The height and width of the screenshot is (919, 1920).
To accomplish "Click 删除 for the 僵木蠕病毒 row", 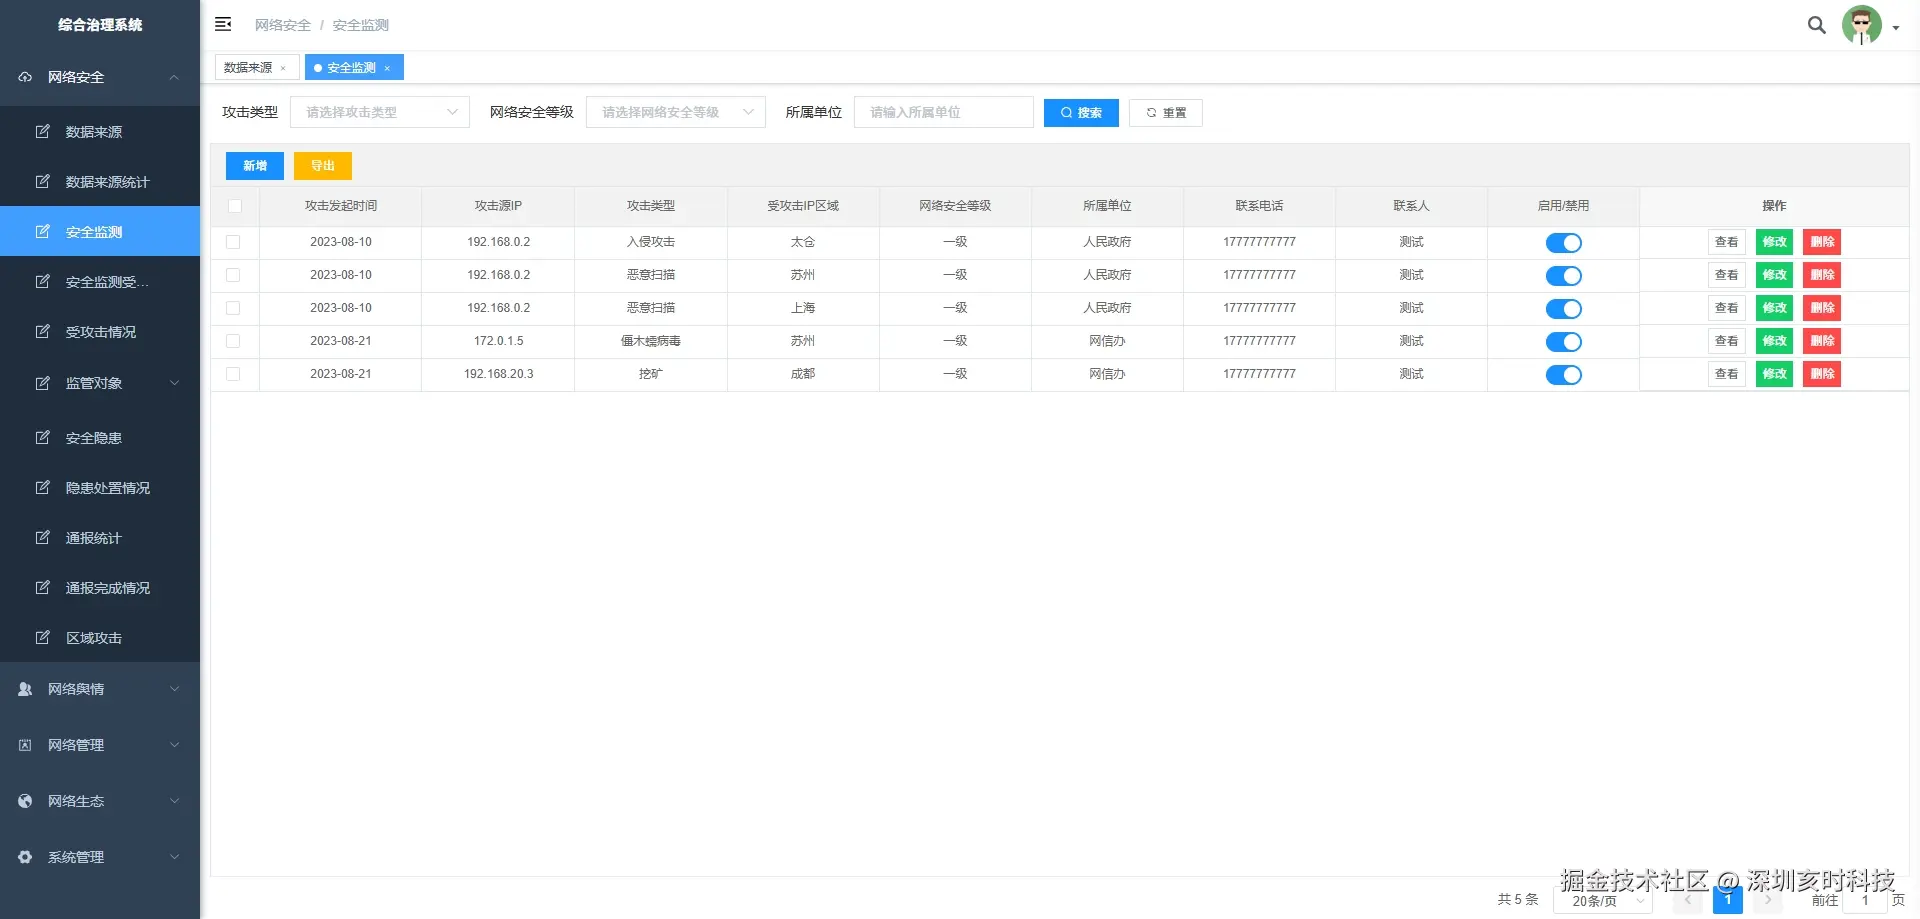I will coord(1822,341).
